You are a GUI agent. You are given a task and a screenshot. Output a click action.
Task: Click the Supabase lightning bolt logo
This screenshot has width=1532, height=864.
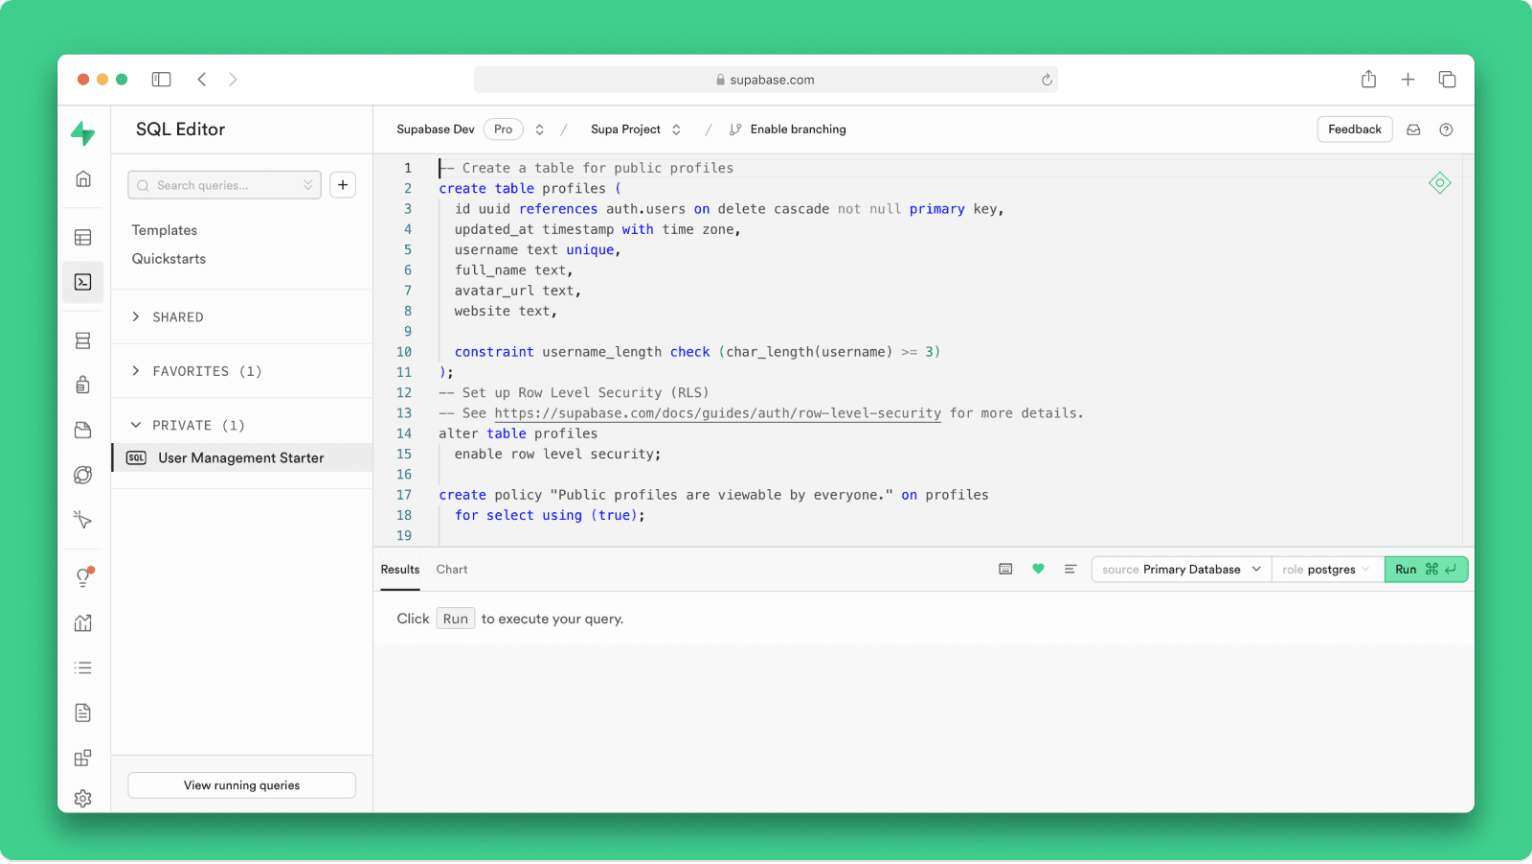point(83,132)
